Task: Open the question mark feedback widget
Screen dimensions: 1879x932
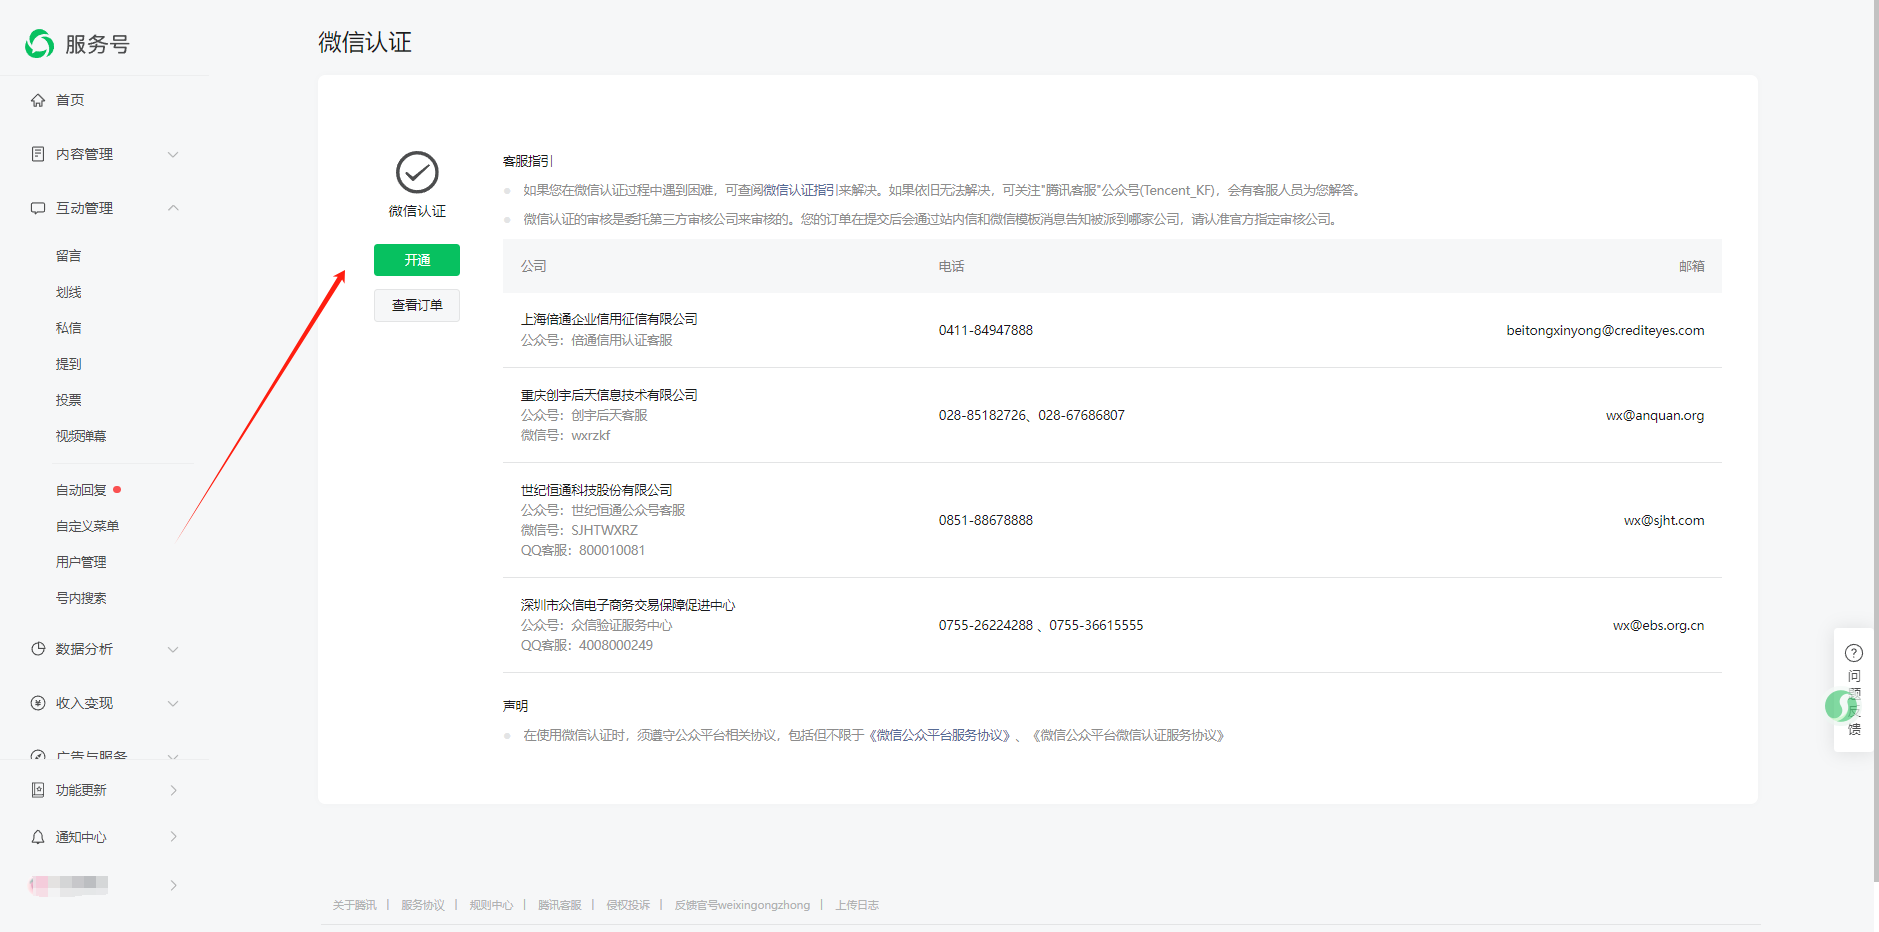Action: pos(1853,653)
